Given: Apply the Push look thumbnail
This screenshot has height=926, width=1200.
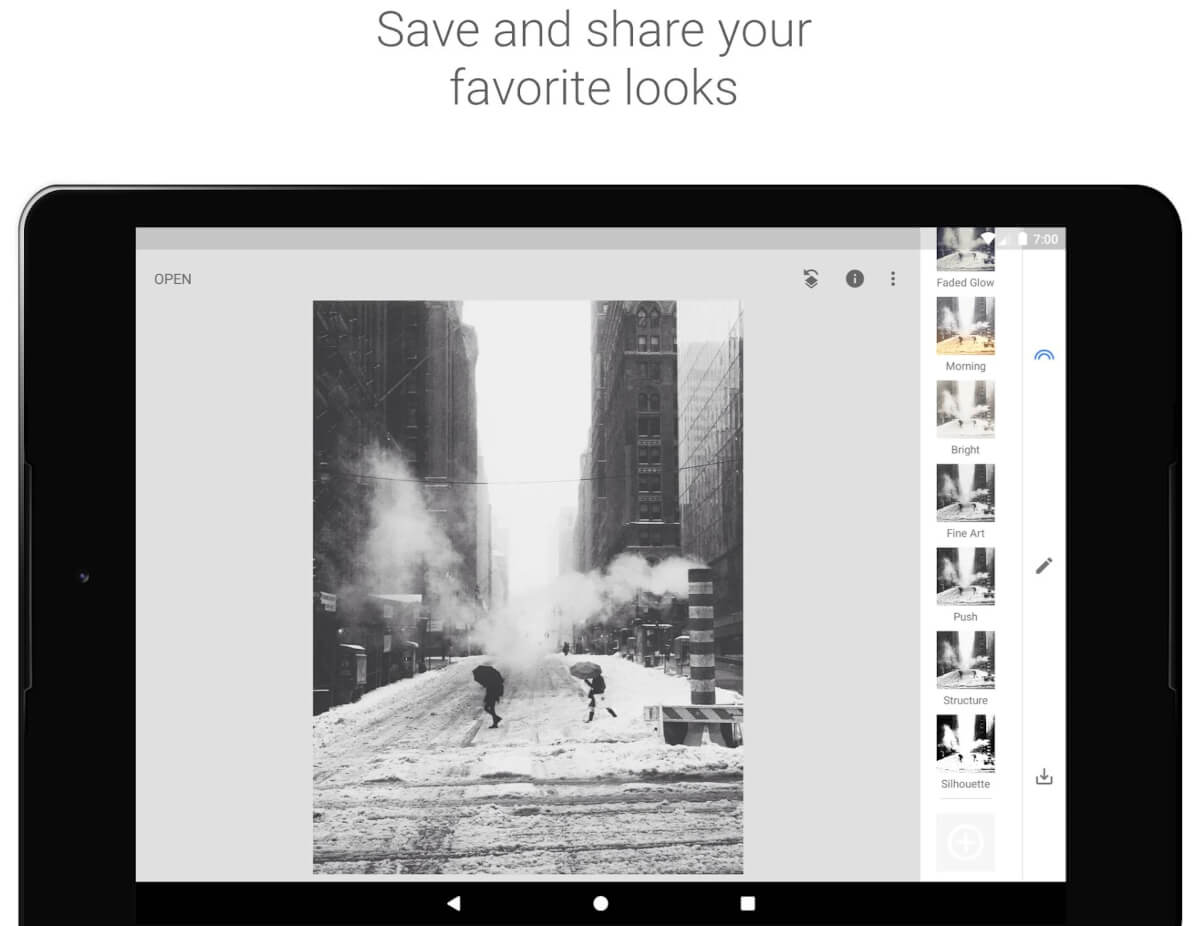Looking at the screenshot, I should (965, 576).
